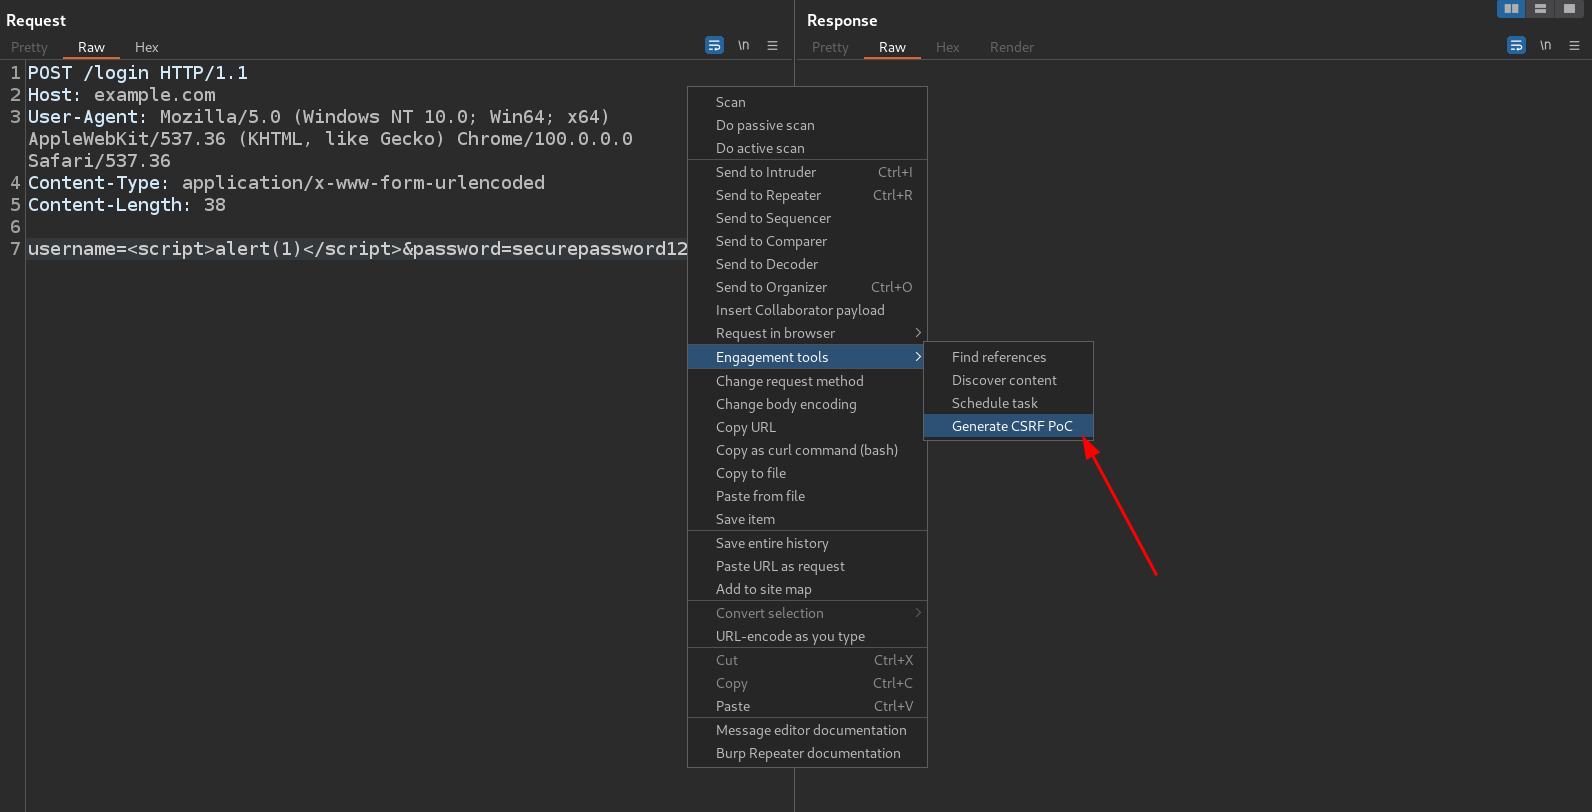This screenshot has width=1592, height=812.
Task: Toggle word wrap icon in Response panel
Action: pyautogui.click(x=1516, y=45)
